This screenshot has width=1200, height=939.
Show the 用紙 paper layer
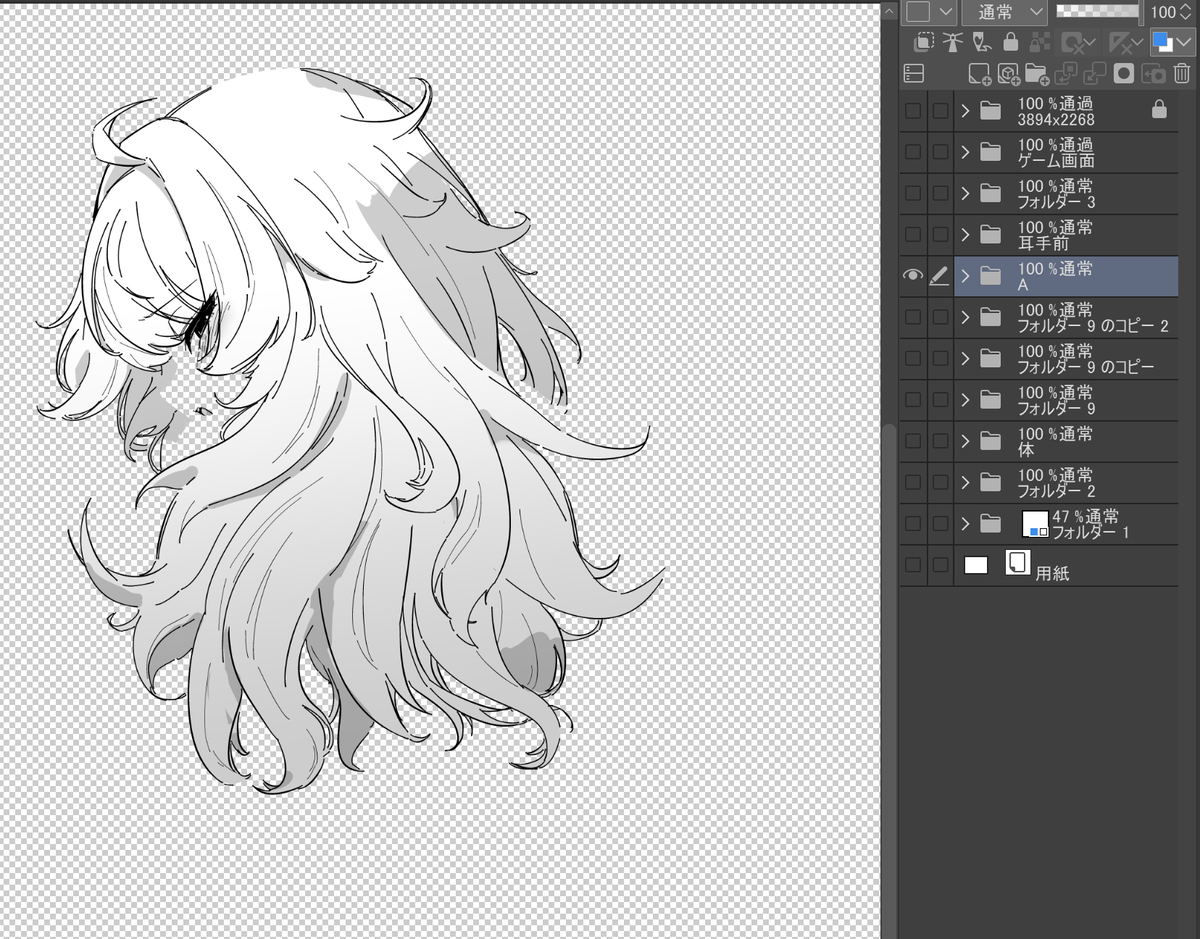pyautogui.click(x=913, y=565)
